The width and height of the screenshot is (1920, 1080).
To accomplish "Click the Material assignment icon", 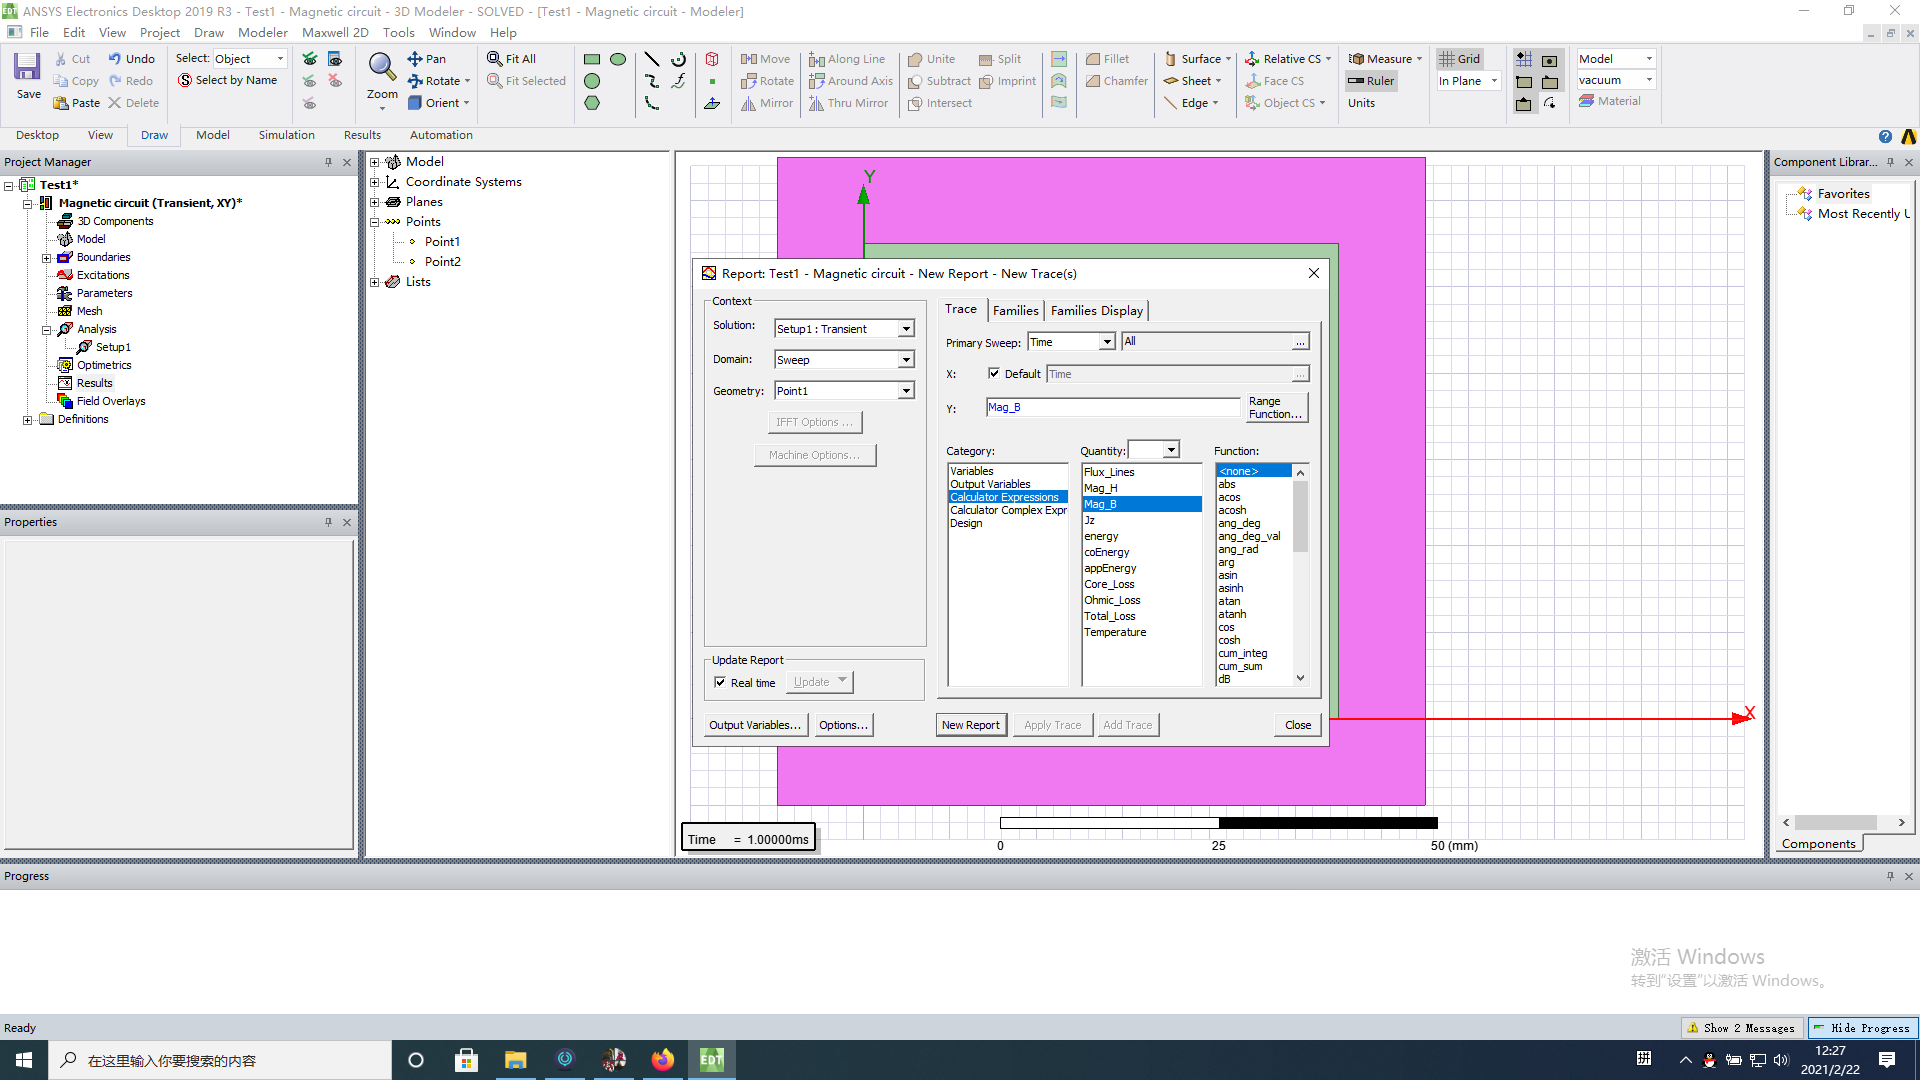I will [1586, 100].
